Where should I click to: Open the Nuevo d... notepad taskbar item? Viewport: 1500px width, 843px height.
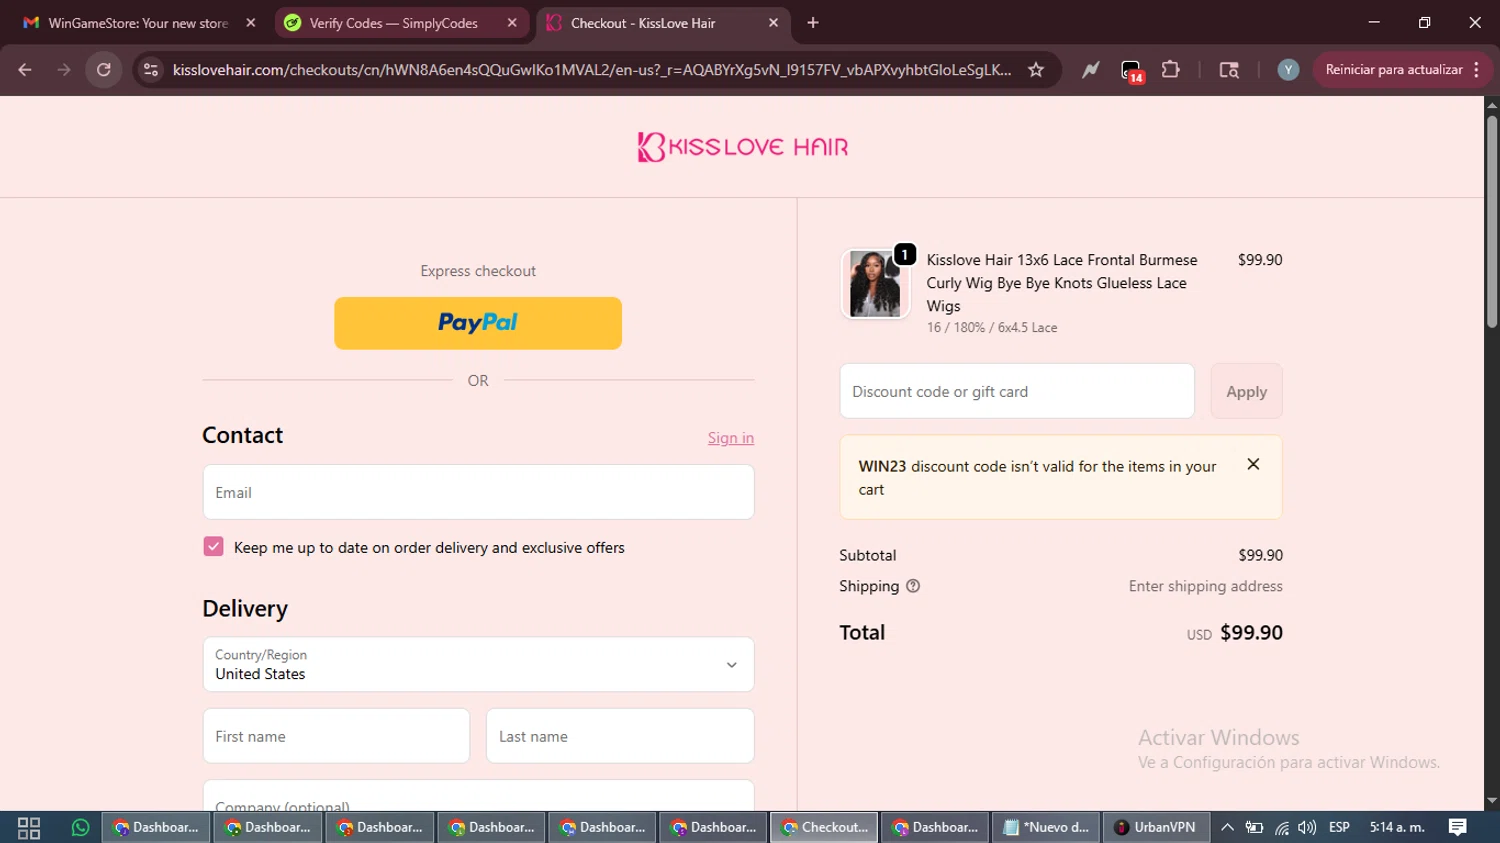[x=1045, y=828]
